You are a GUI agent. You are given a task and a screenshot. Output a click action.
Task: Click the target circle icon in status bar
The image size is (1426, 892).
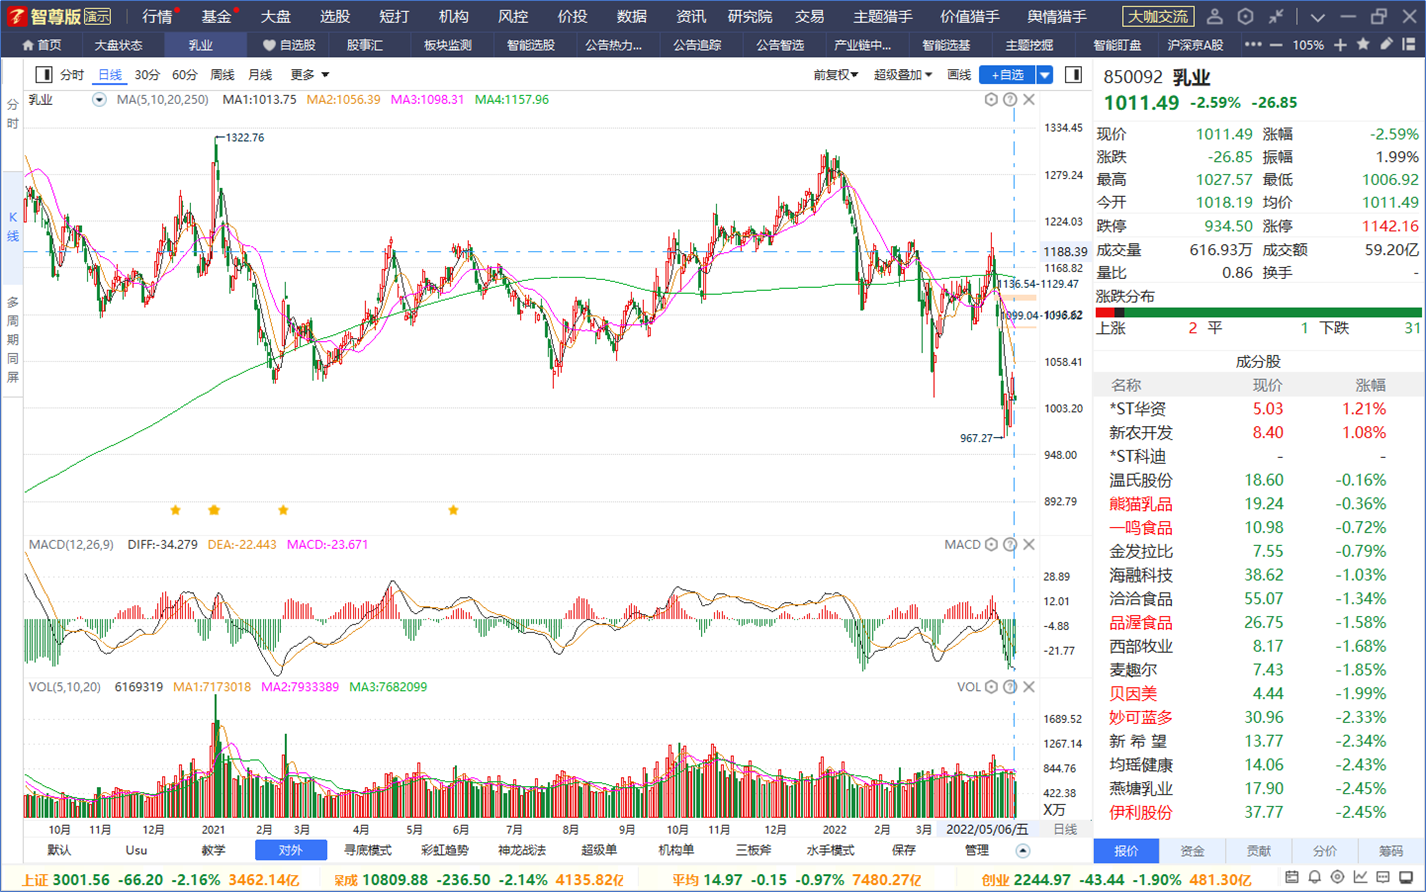pos(1338,877)
